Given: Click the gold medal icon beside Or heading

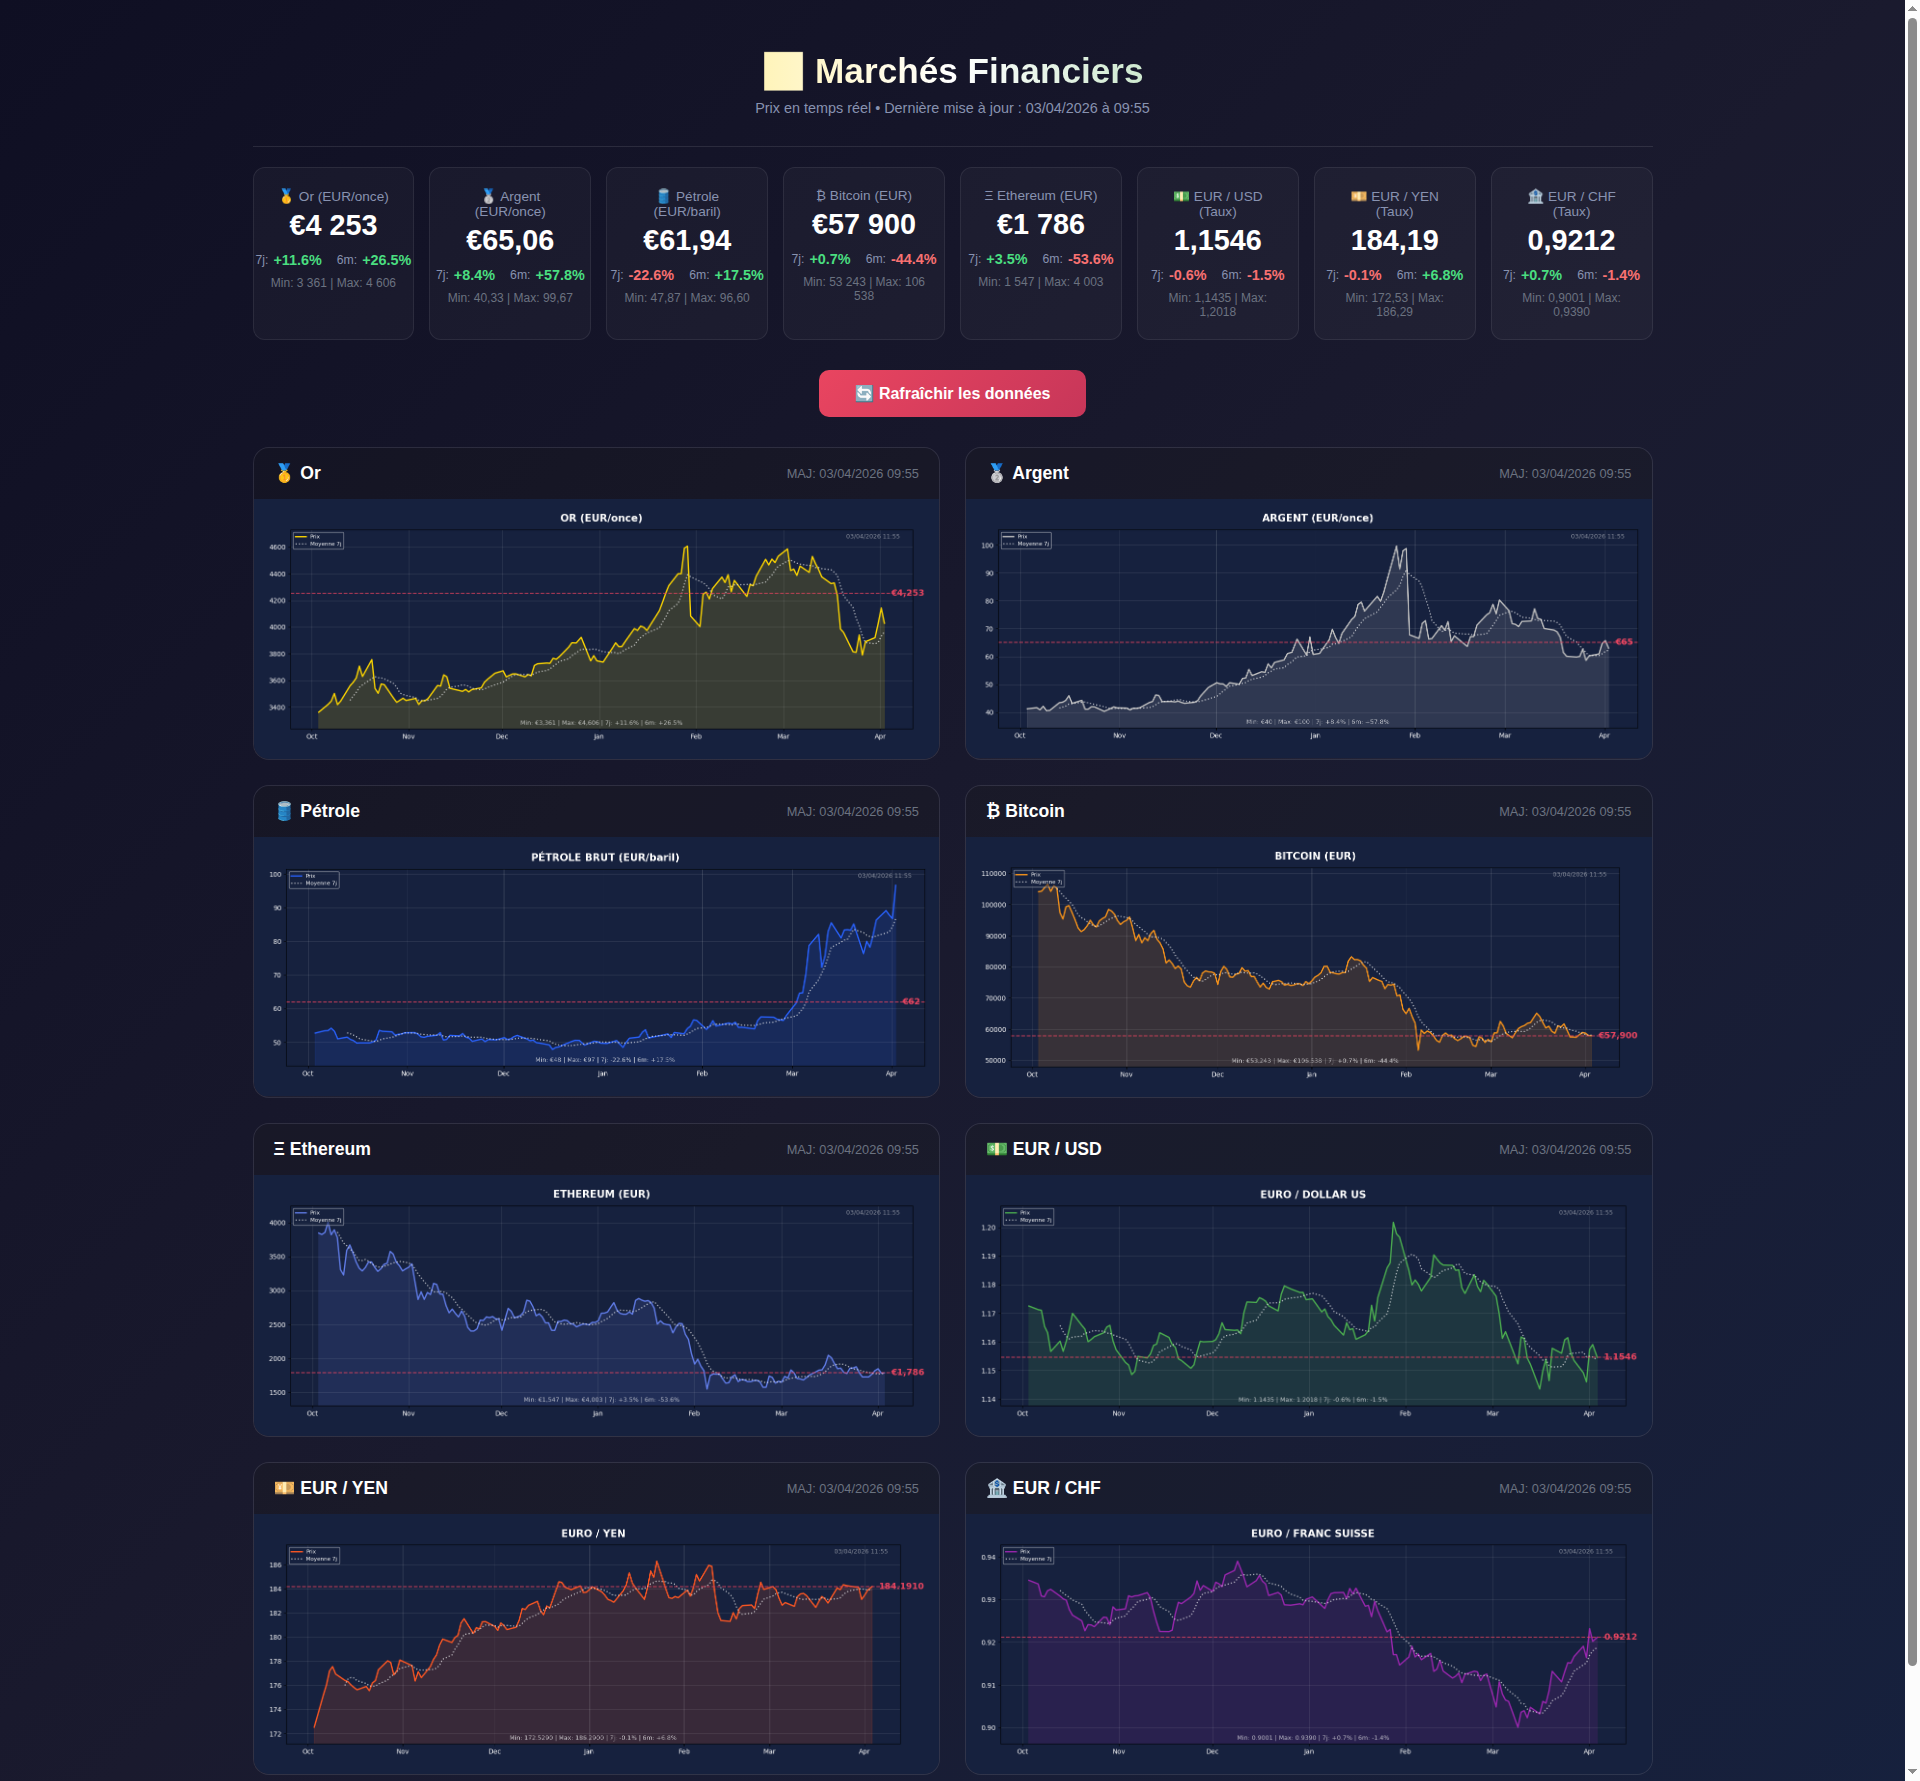Looking at the screenshot, I should coord(284,473).
